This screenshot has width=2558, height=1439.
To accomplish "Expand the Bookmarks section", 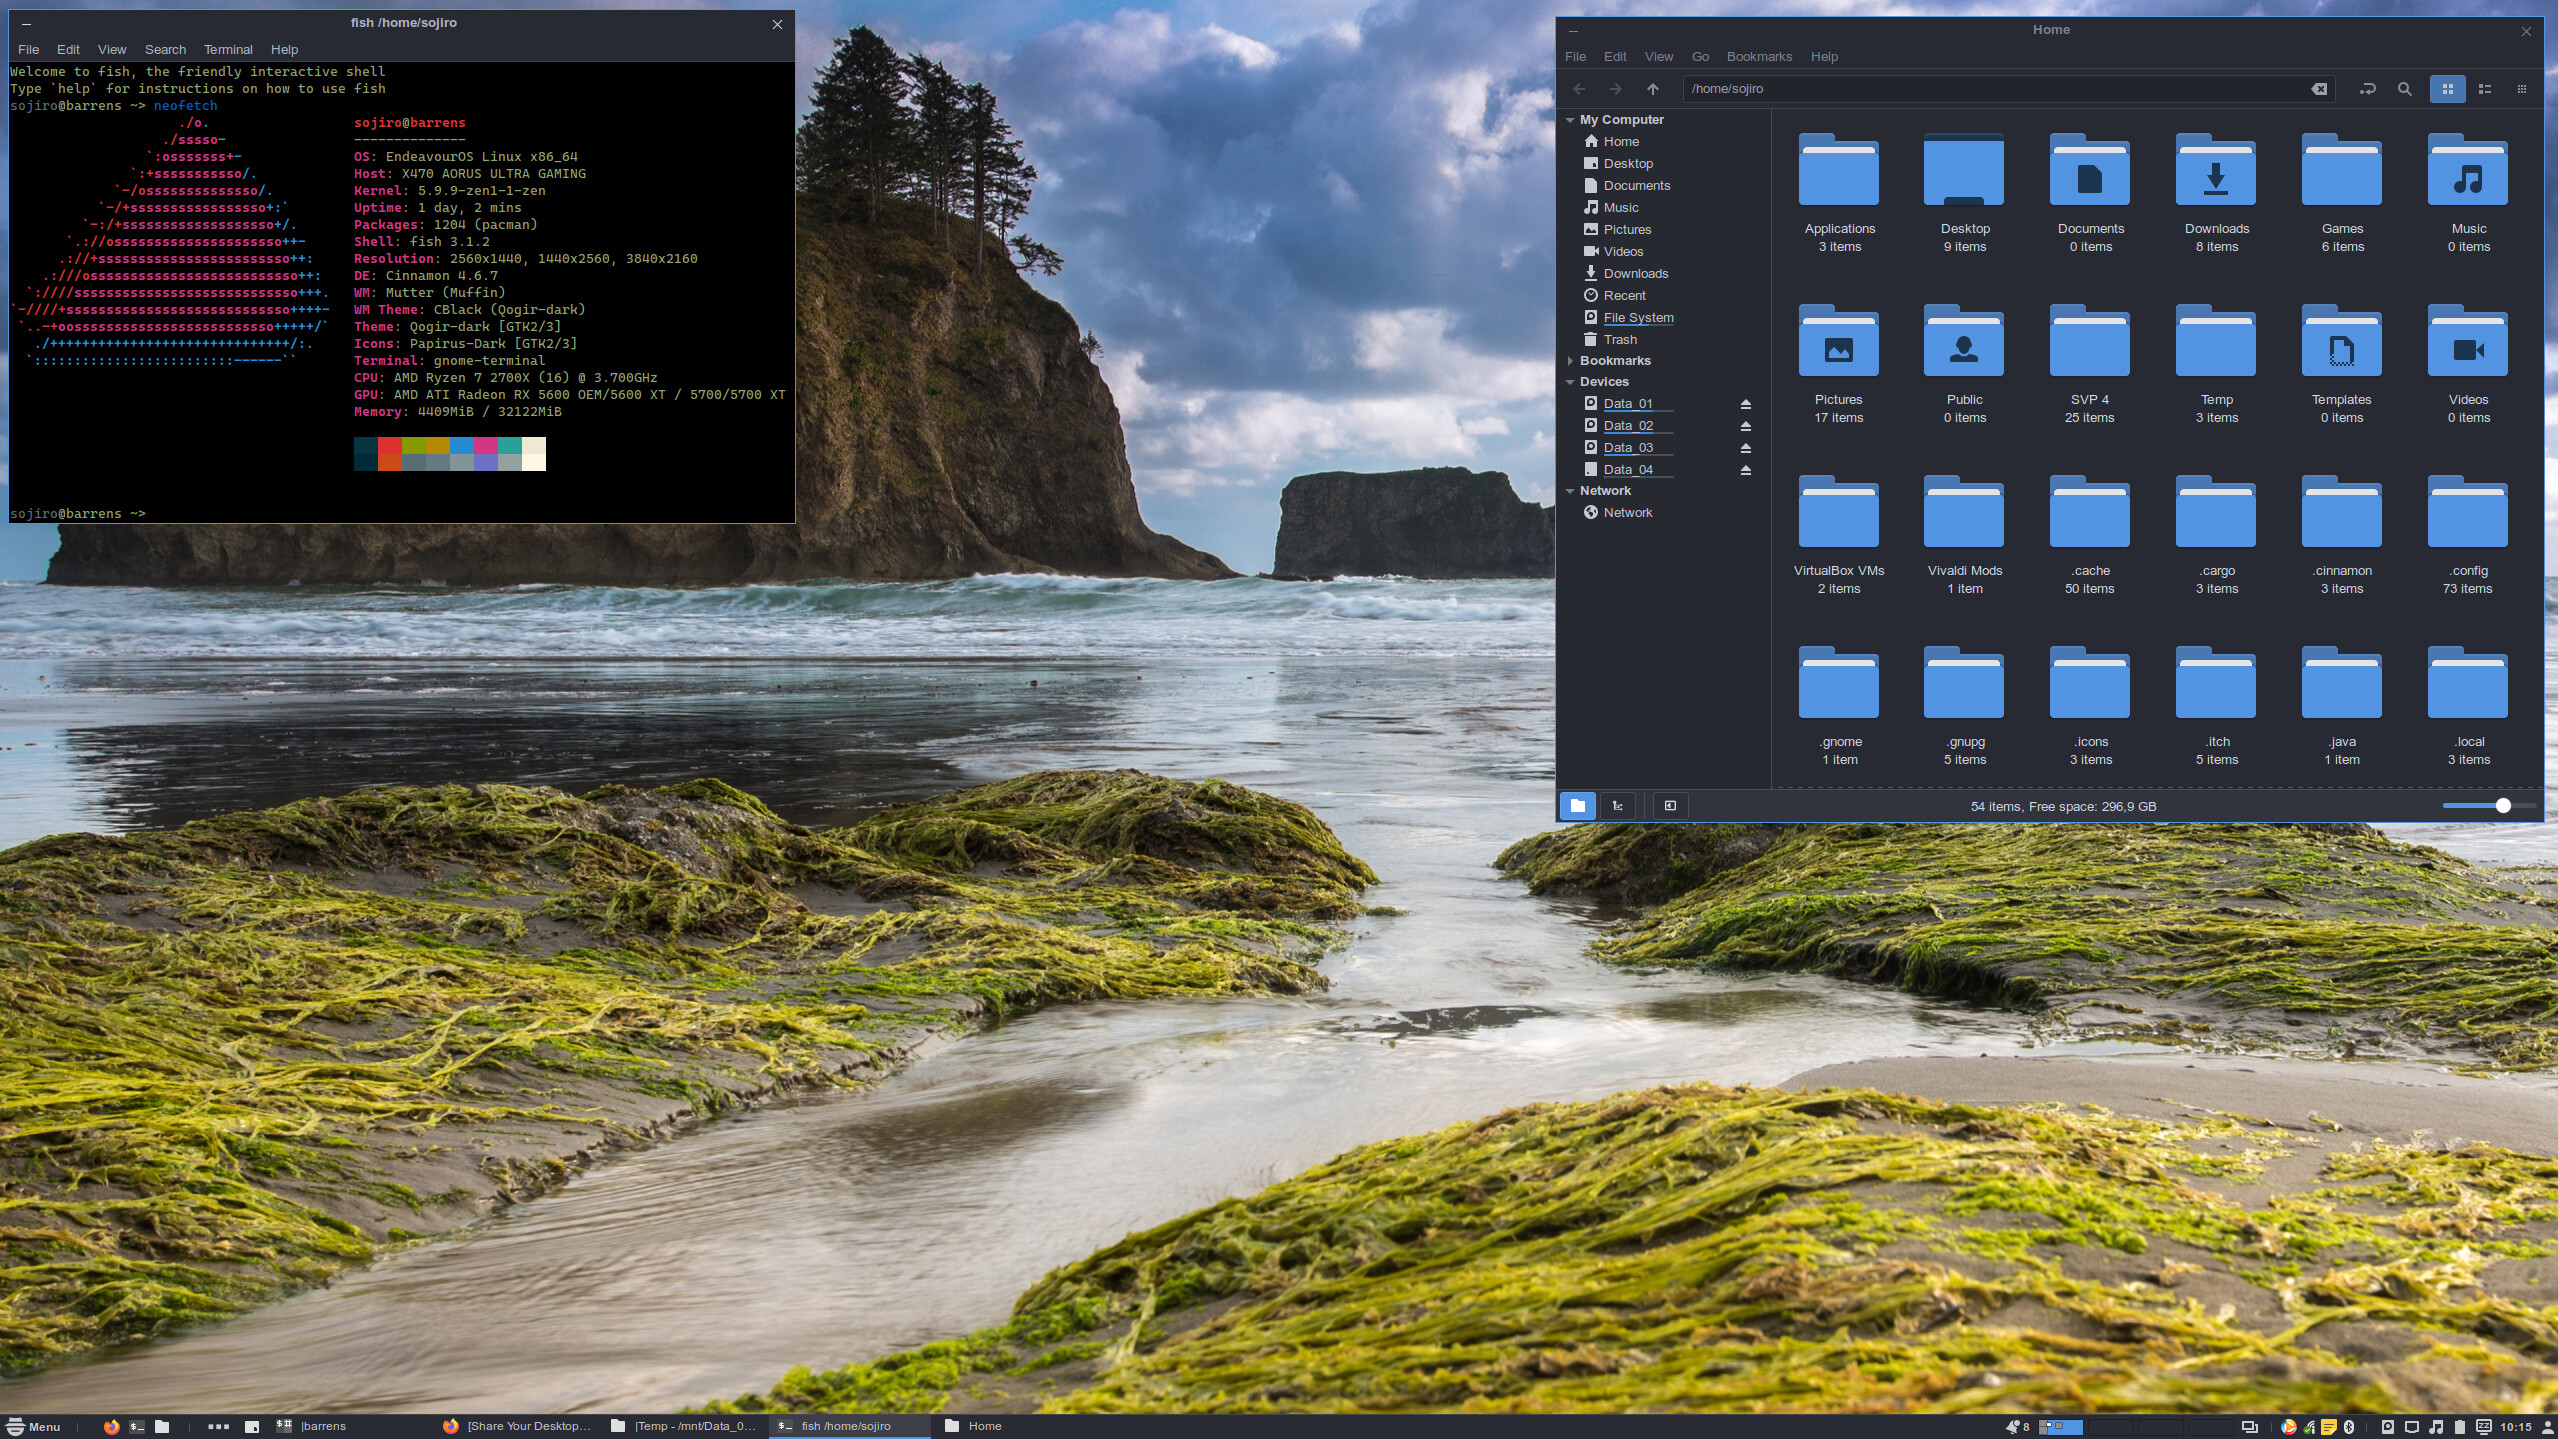I will click(x=1570, y=361).
